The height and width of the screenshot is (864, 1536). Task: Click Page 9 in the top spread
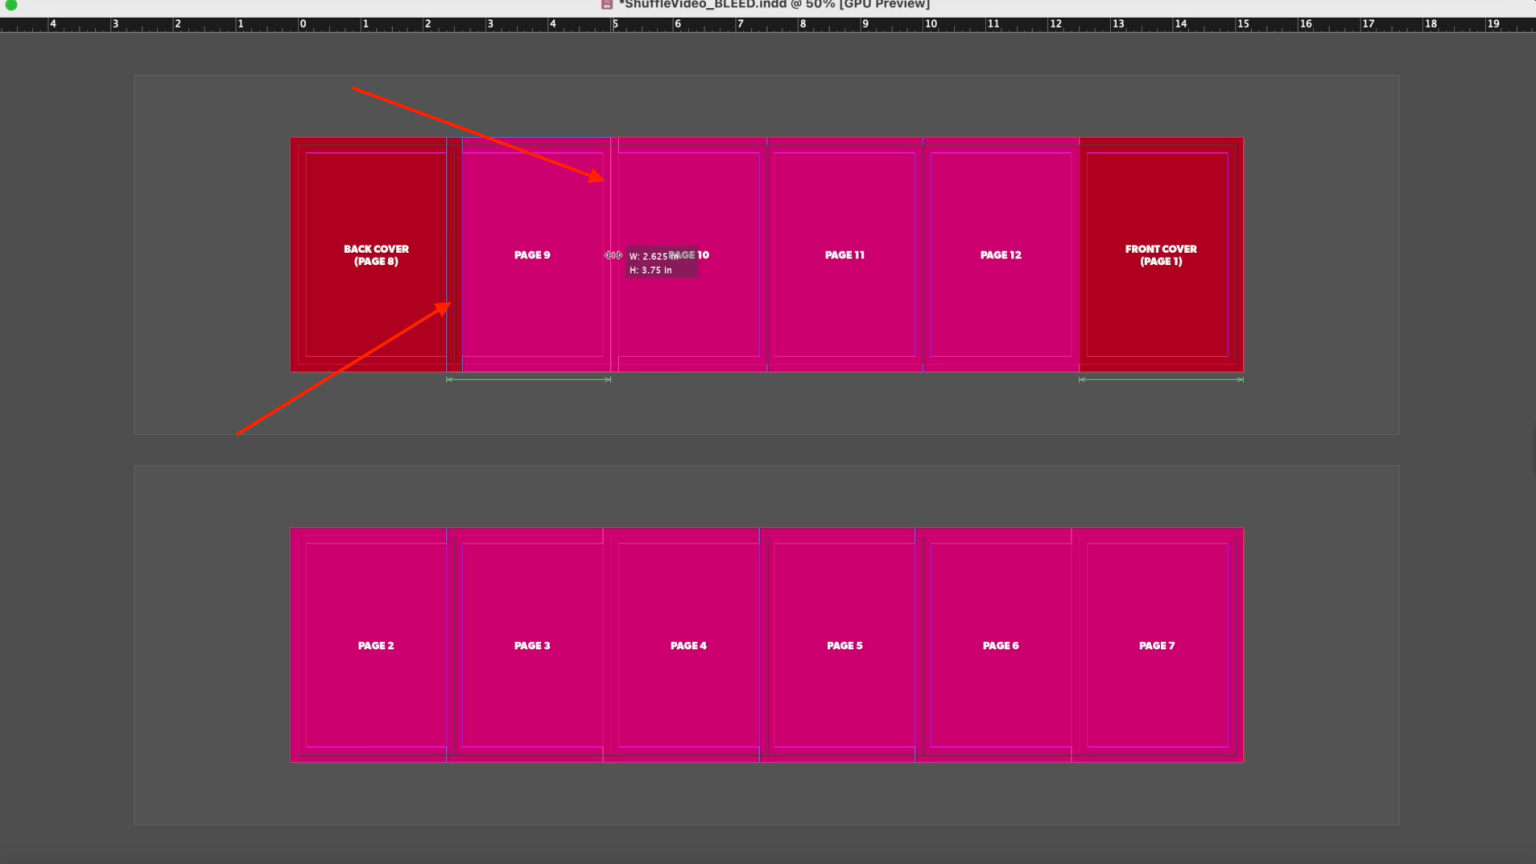pos(531,255)
